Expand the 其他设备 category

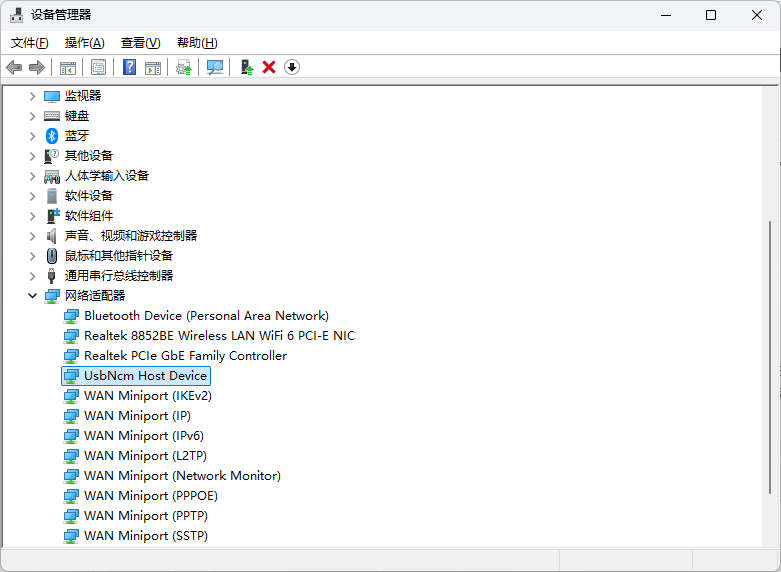tap(32, 156)
